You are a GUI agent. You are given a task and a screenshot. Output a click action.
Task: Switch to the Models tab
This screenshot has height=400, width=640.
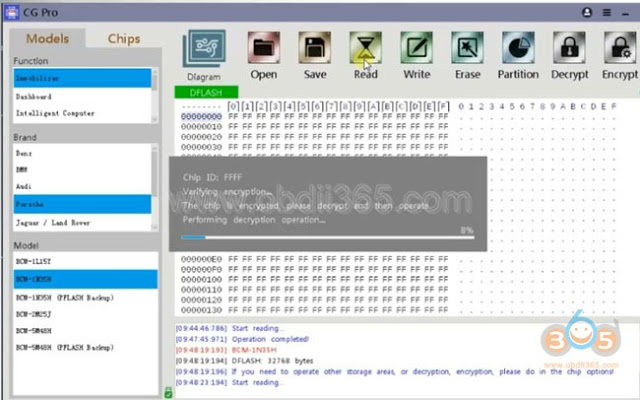47,39
